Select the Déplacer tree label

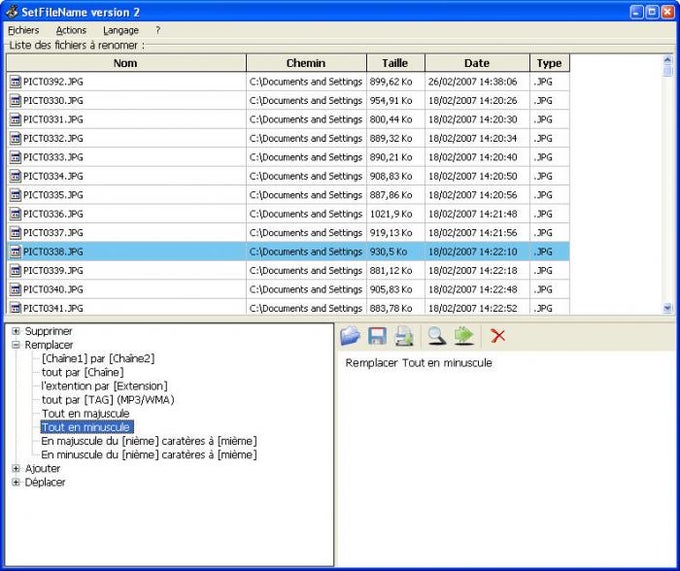click(45, 482)
